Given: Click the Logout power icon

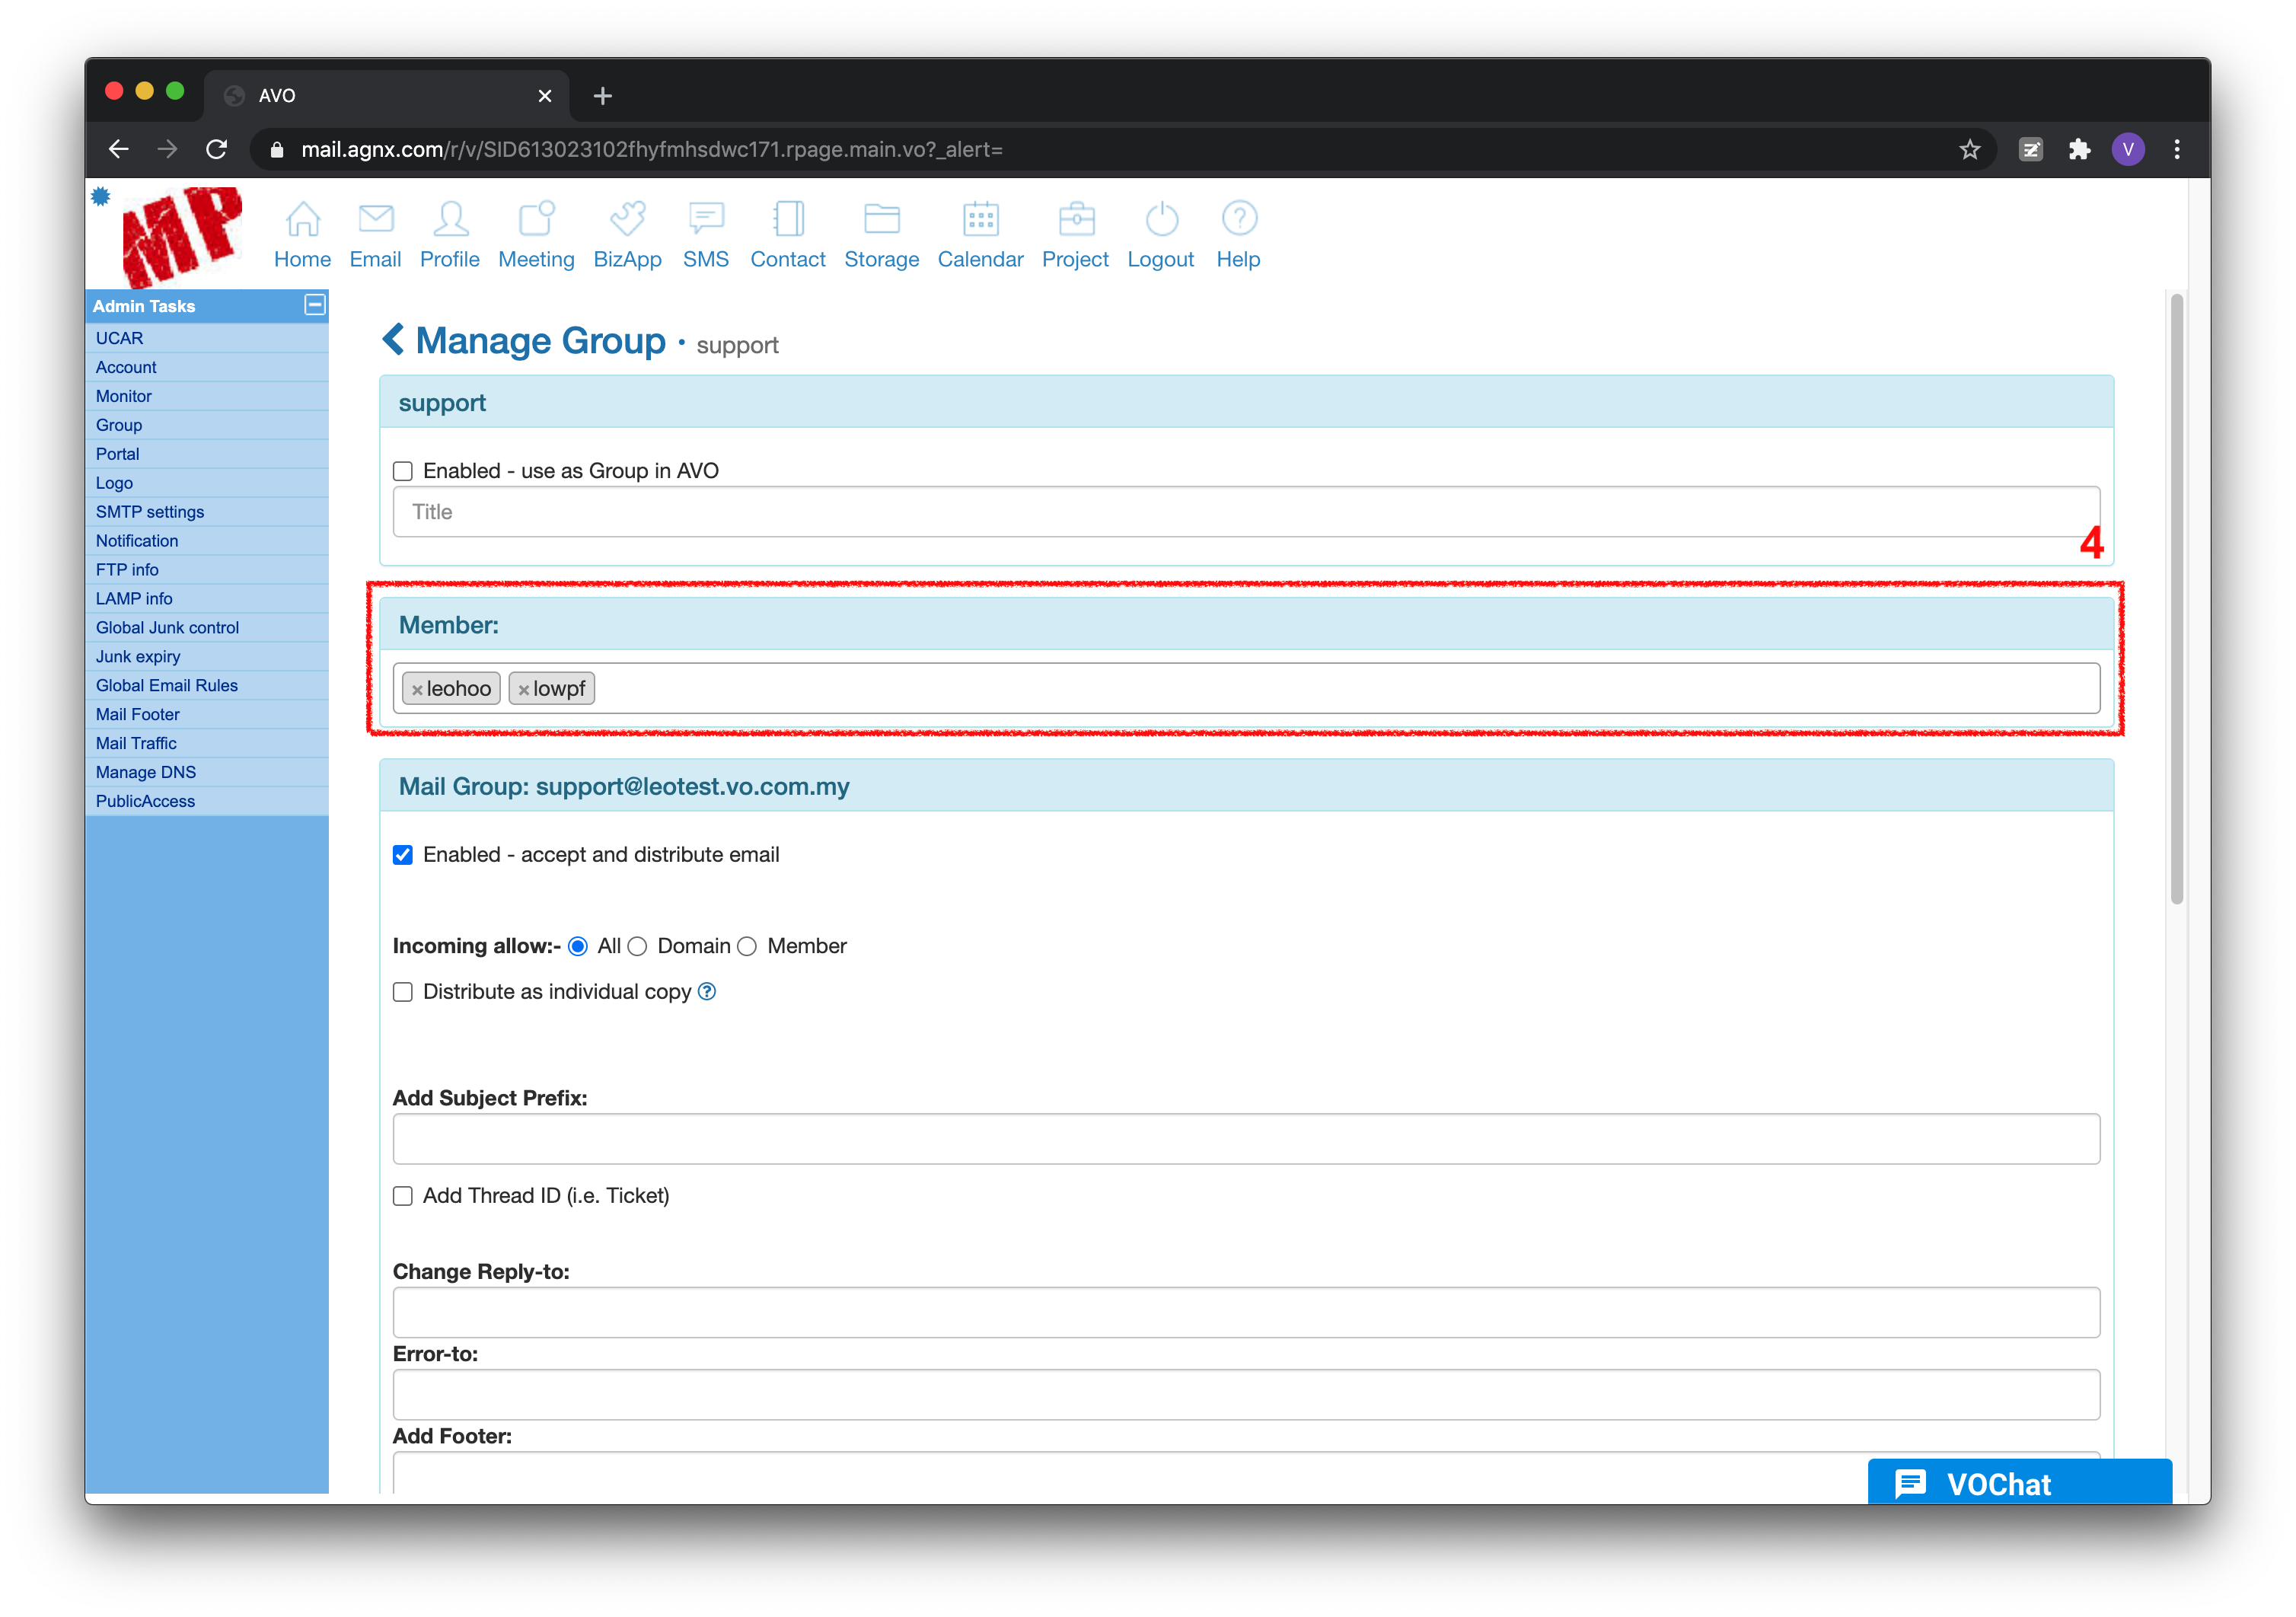Looking at the screenshot, I should [x=1160, y=219].
